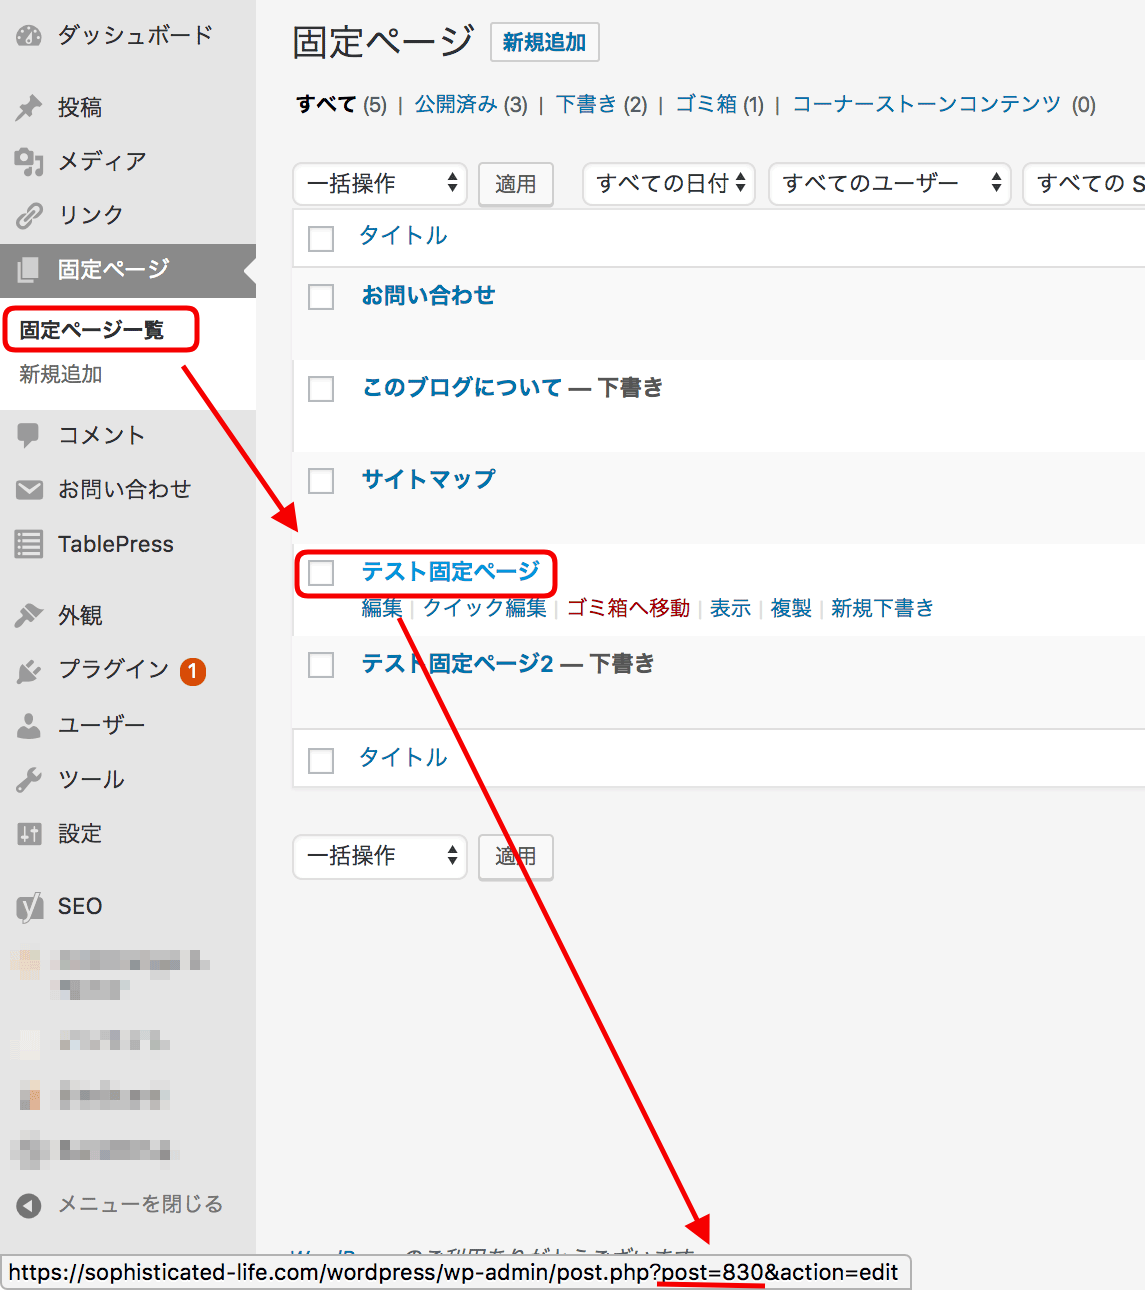The width and height of the screenshot is (1145, 1290).
Task: Sort the list by タイトル column header
Action: pyautogui.click(x=403, y=236)
